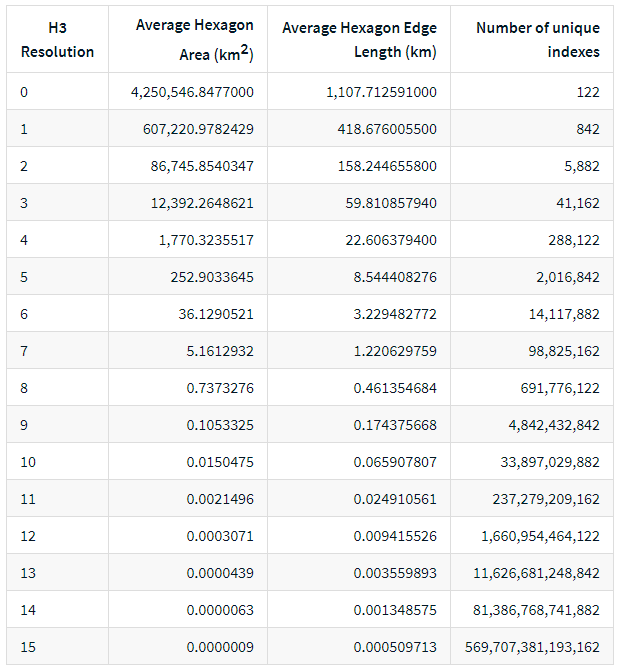The height and width of the screenshot is (668, 619).
Task: Select area value 0.0000009
Action: [220, 648]
